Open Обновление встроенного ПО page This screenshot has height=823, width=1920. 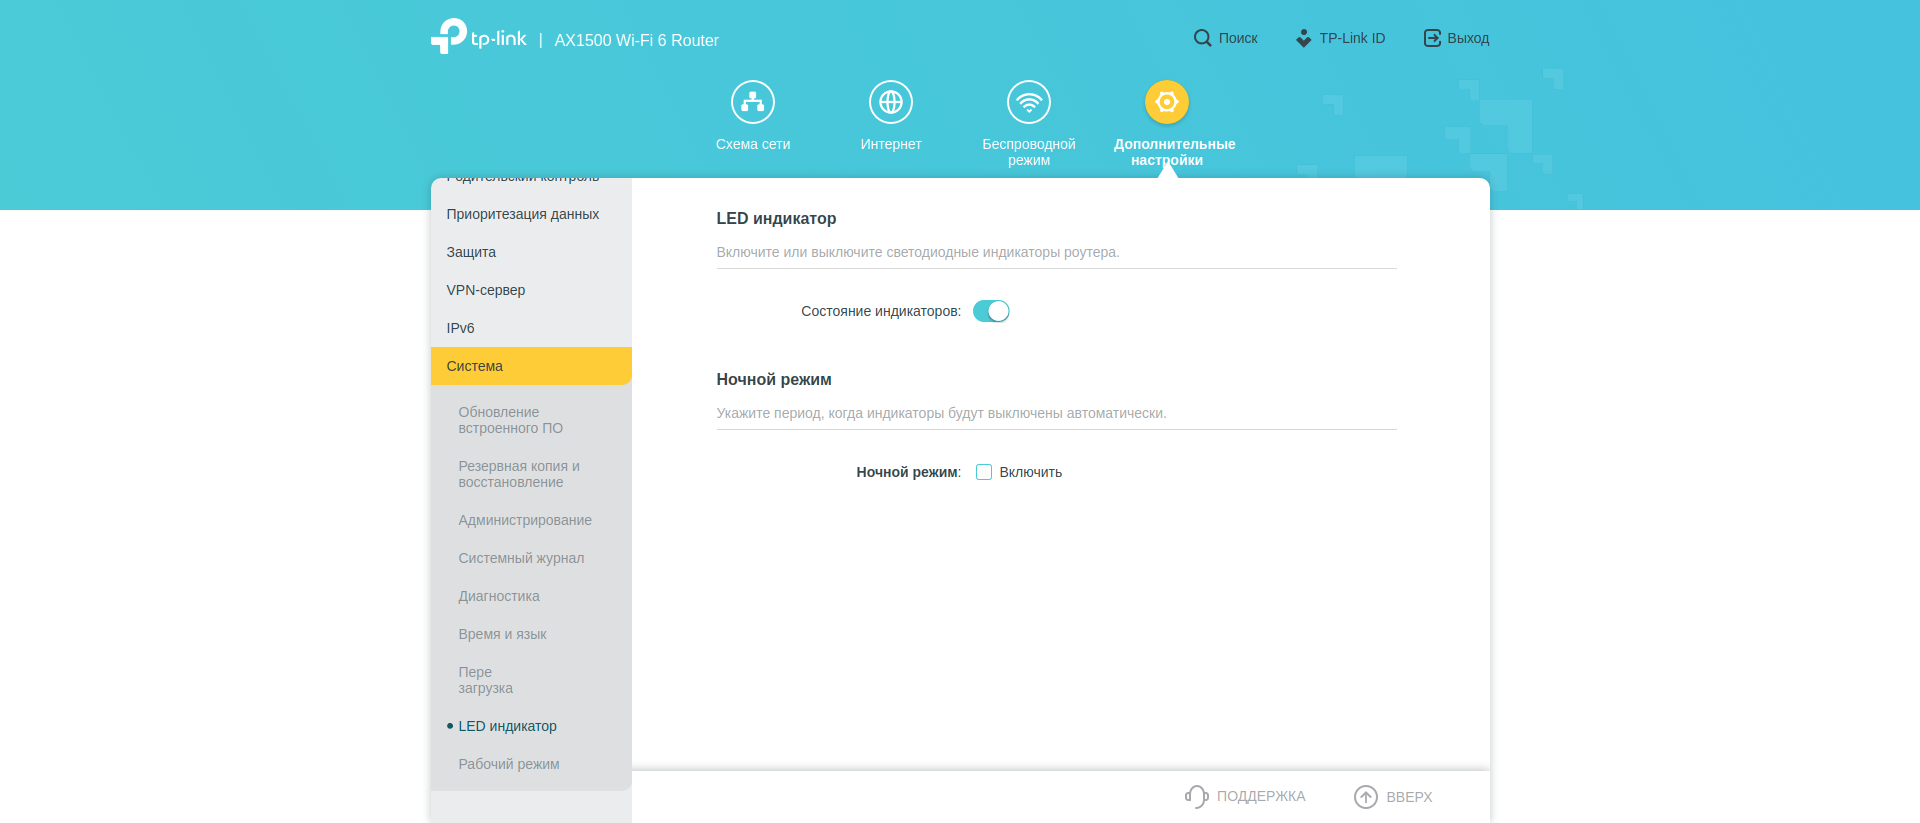510,420
